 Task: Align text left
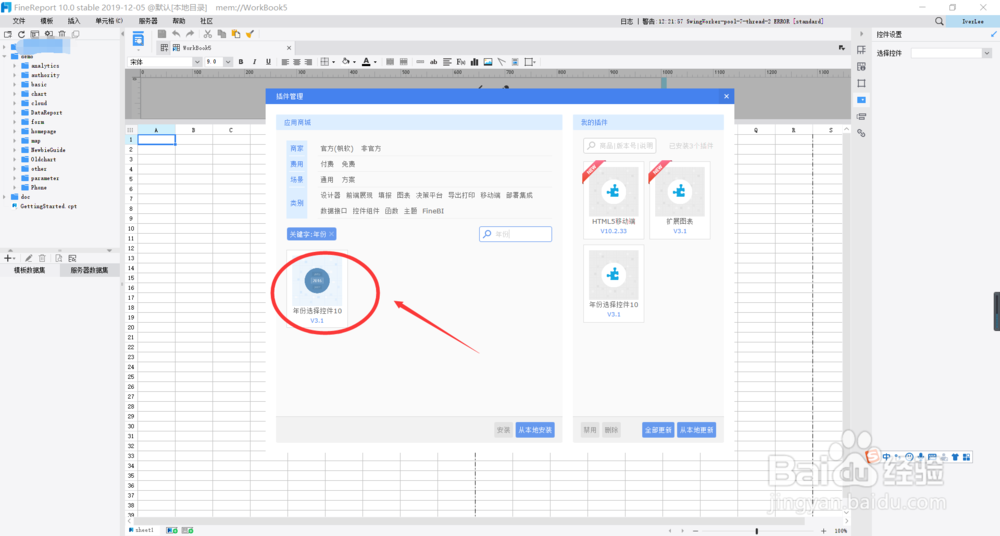(x=285, y=62)
